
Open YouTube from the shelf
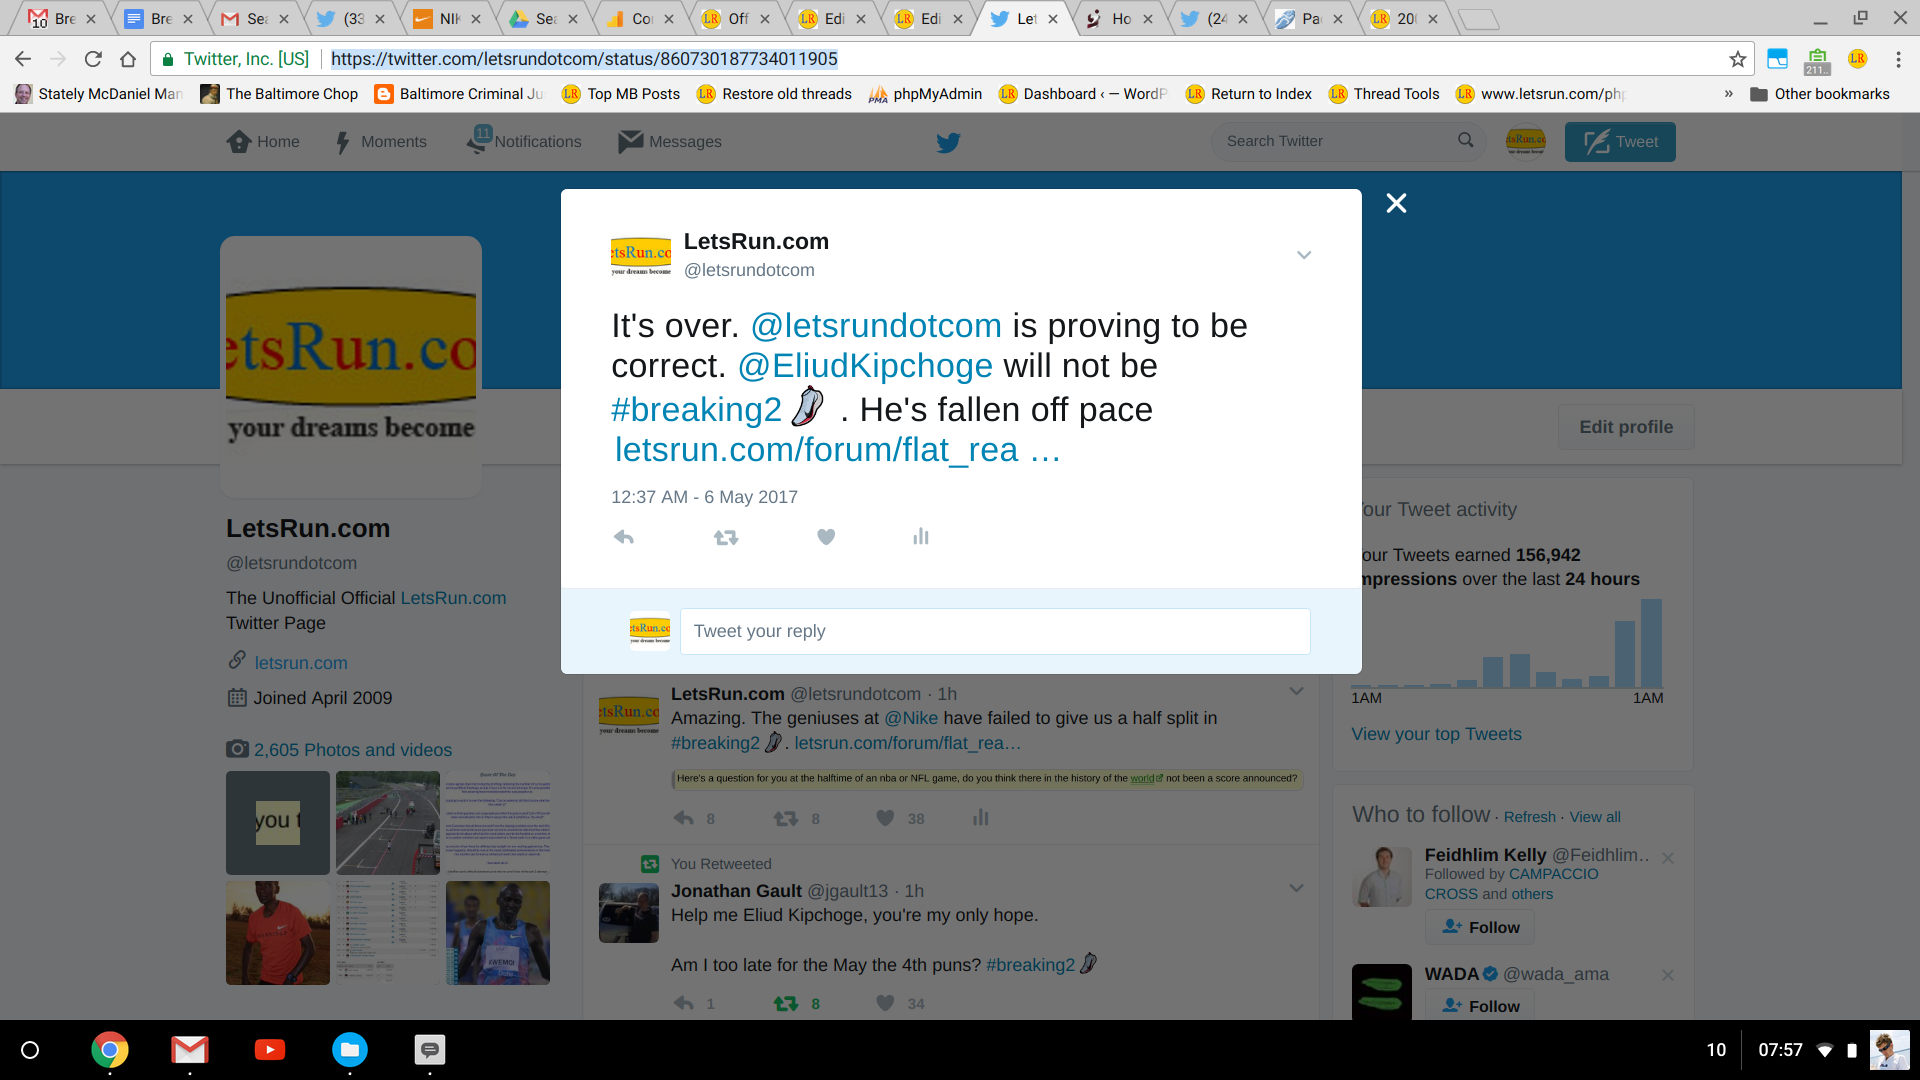click(270, 1050)
